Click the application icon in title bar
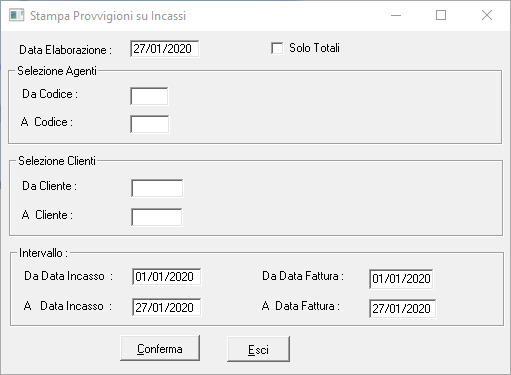This screenshot has height=375, width=511. point(16,15)
